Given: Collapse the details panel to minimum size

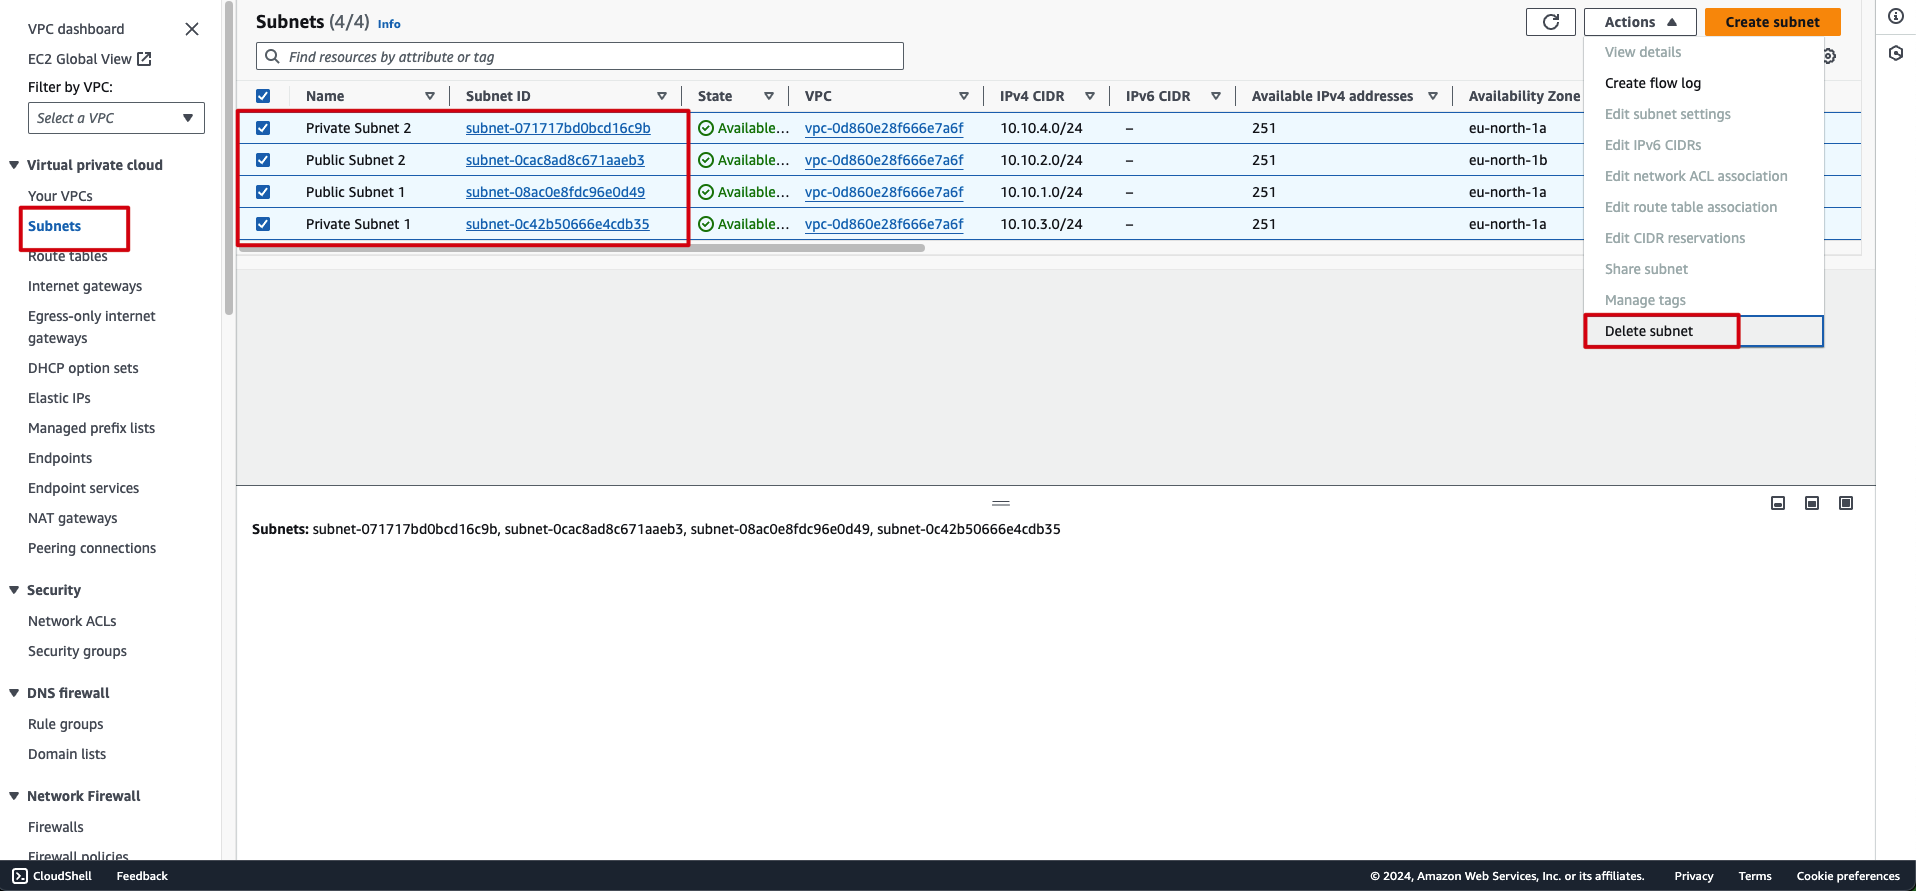Looking at the screenshot, I should [x=1777, y=503].
